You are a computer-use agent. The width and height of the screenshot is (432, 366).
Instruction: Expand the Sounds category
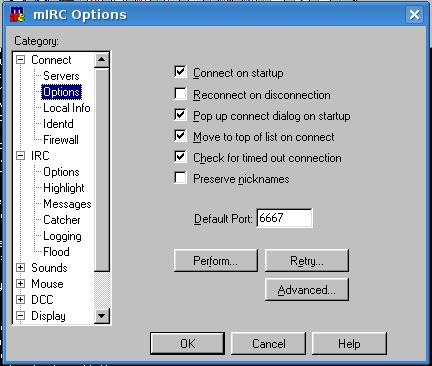click(21, 268)
